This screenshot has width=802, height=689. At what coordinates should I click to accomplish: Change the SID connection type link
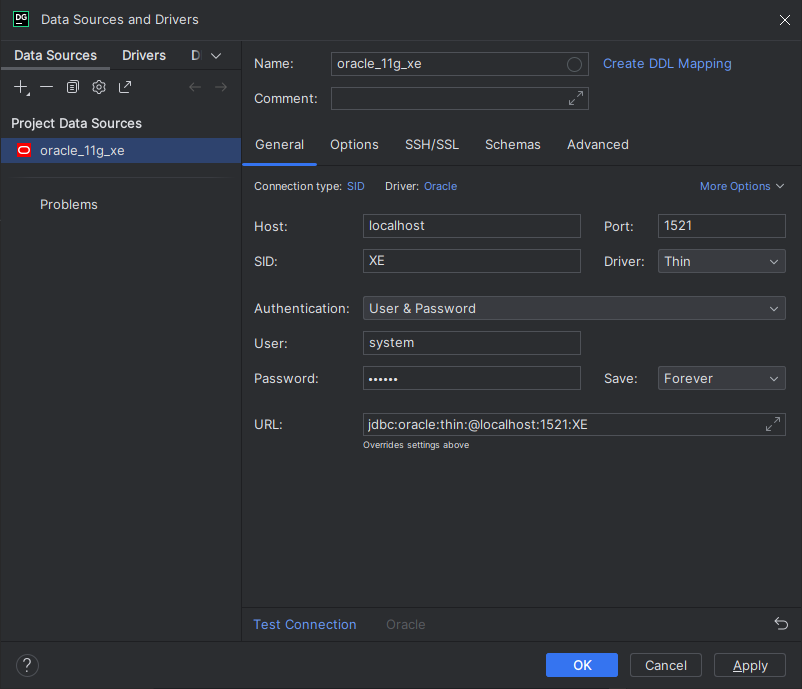(x=355, y=186)
